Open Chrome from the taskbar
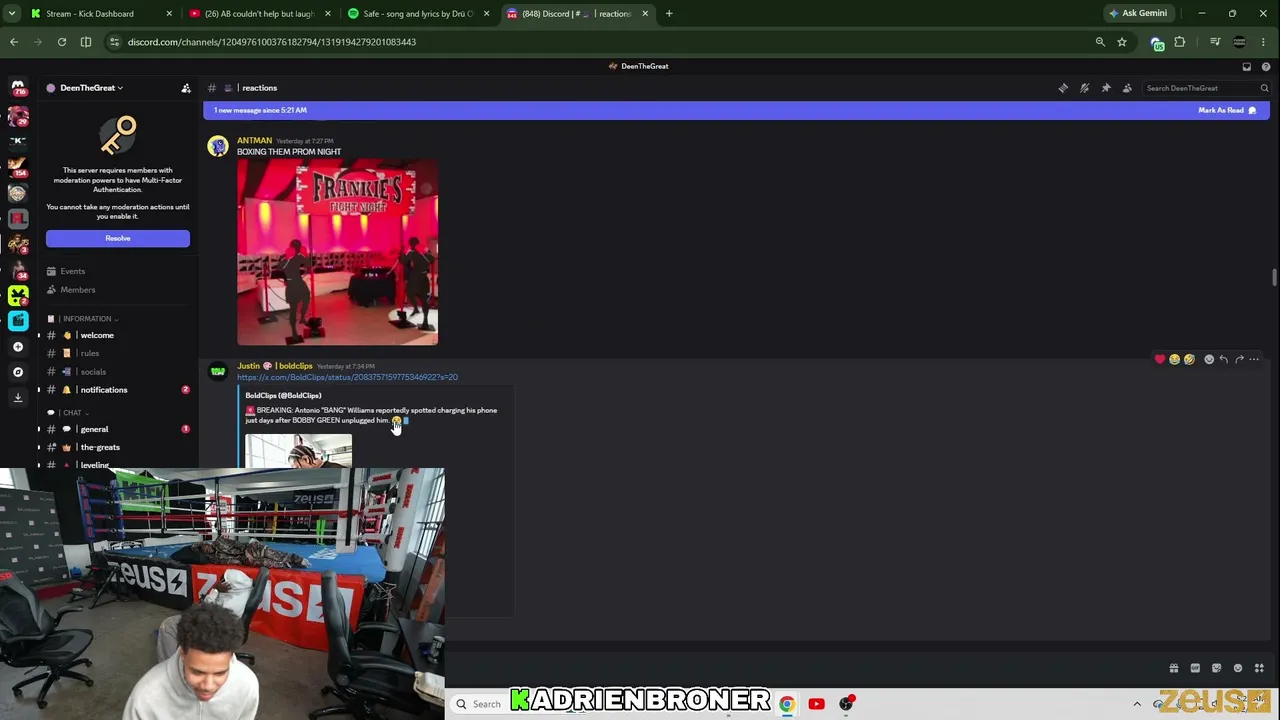1280x720 pixels. [x=787, y=704]
